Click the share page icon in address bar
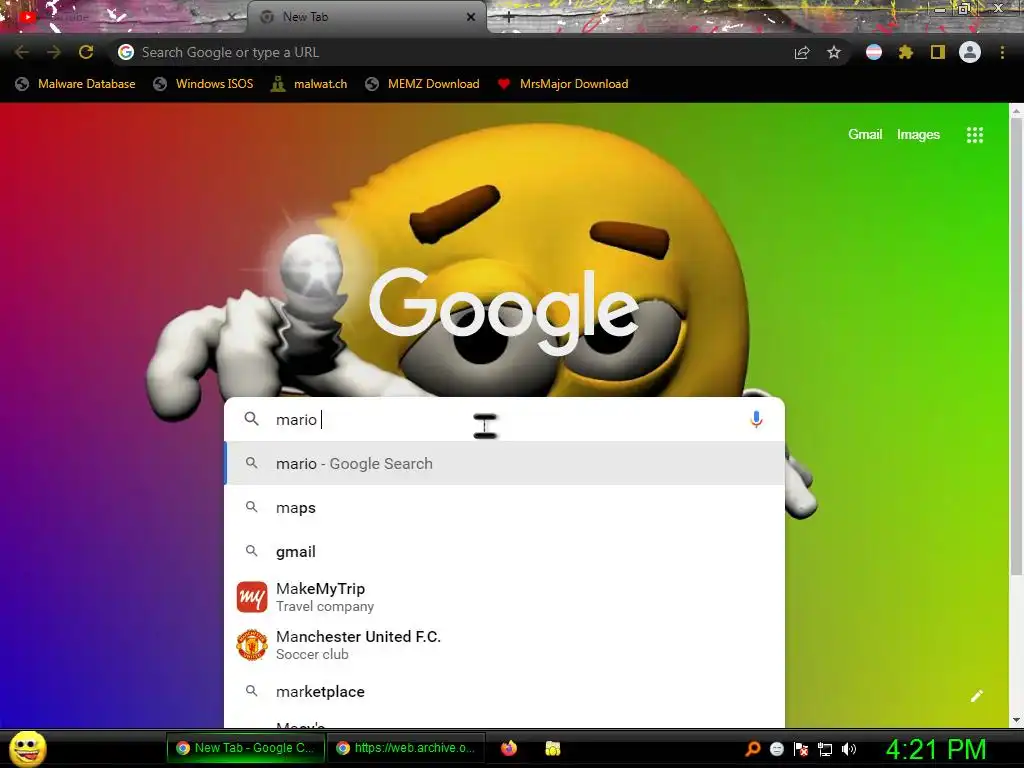The width and height of the screenshot is (1024, 768). point(802,53)
